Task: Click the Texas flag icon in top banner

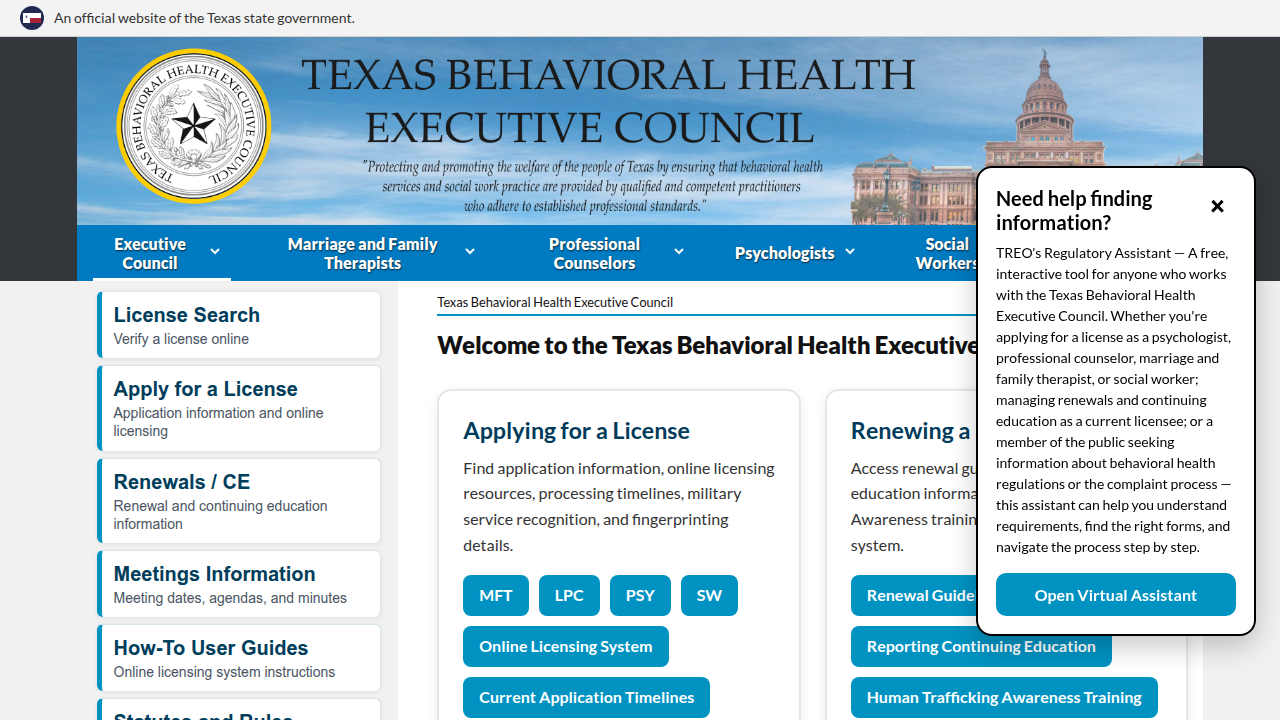Action: tap(32, 18)
